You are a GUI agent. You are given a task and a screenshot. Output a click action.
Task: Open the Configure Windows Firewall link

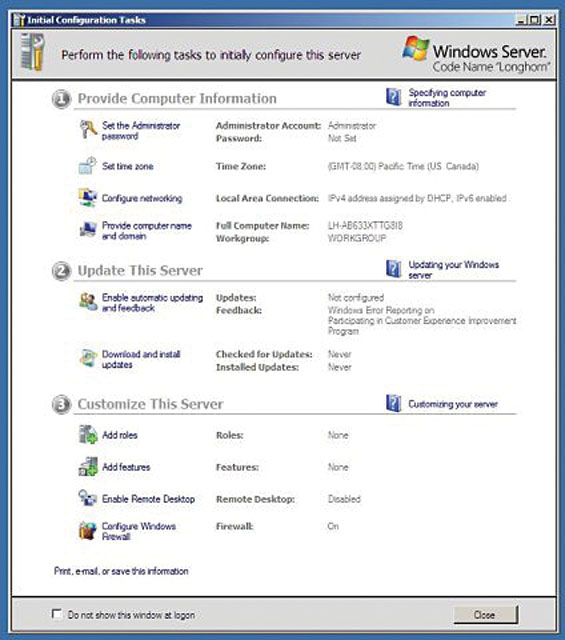pyautogui.click(x=139, y=531)
